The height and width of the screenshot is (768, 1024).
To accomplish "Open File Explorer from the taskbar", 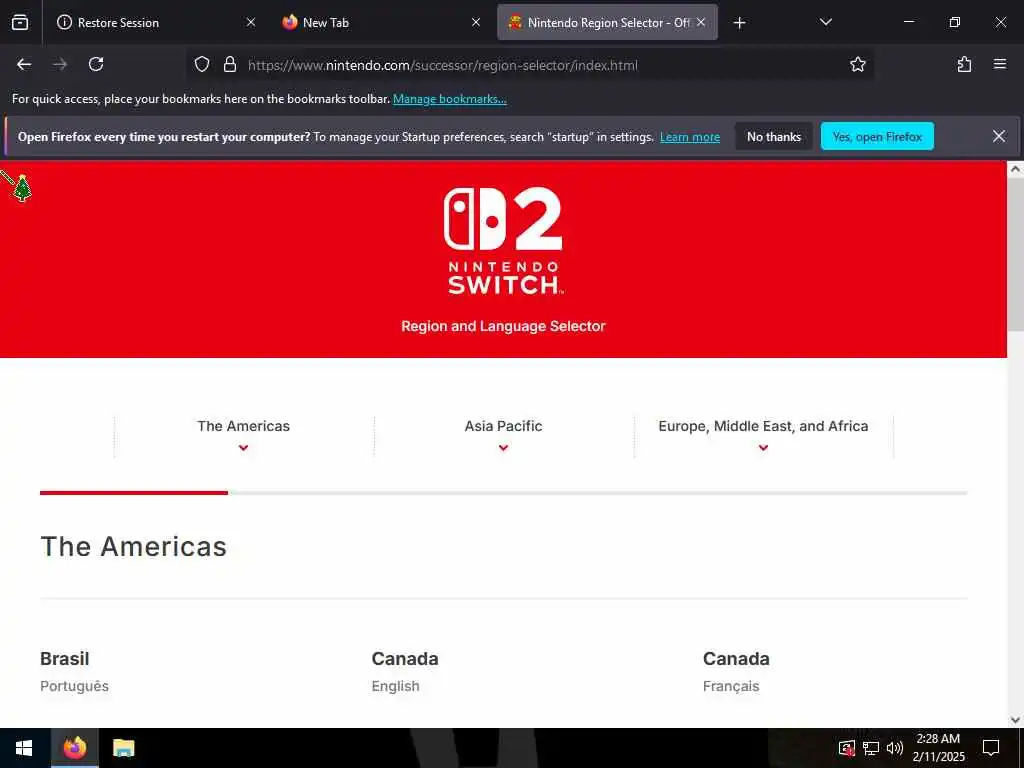I will coord(123,748).
